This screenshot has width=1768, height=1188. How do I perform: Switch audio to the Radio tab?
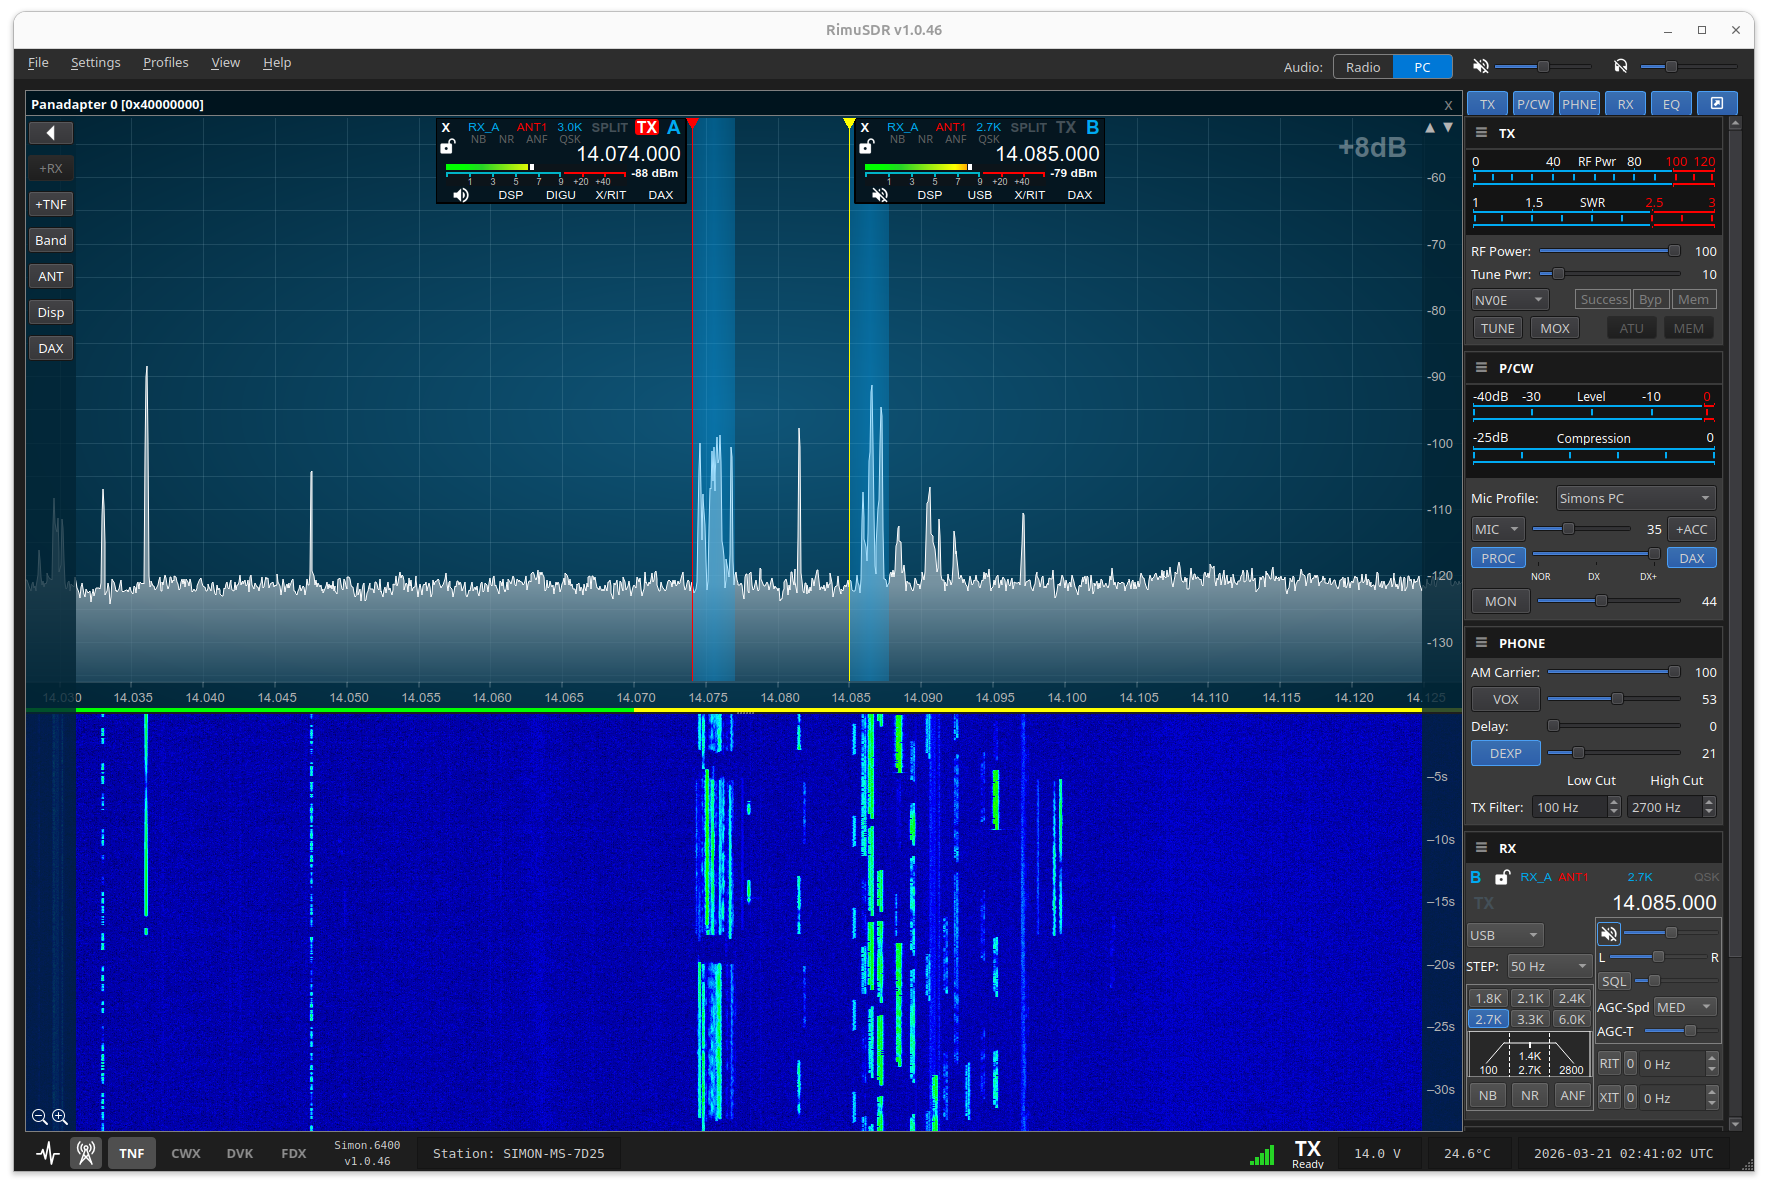coord(1362,66)
